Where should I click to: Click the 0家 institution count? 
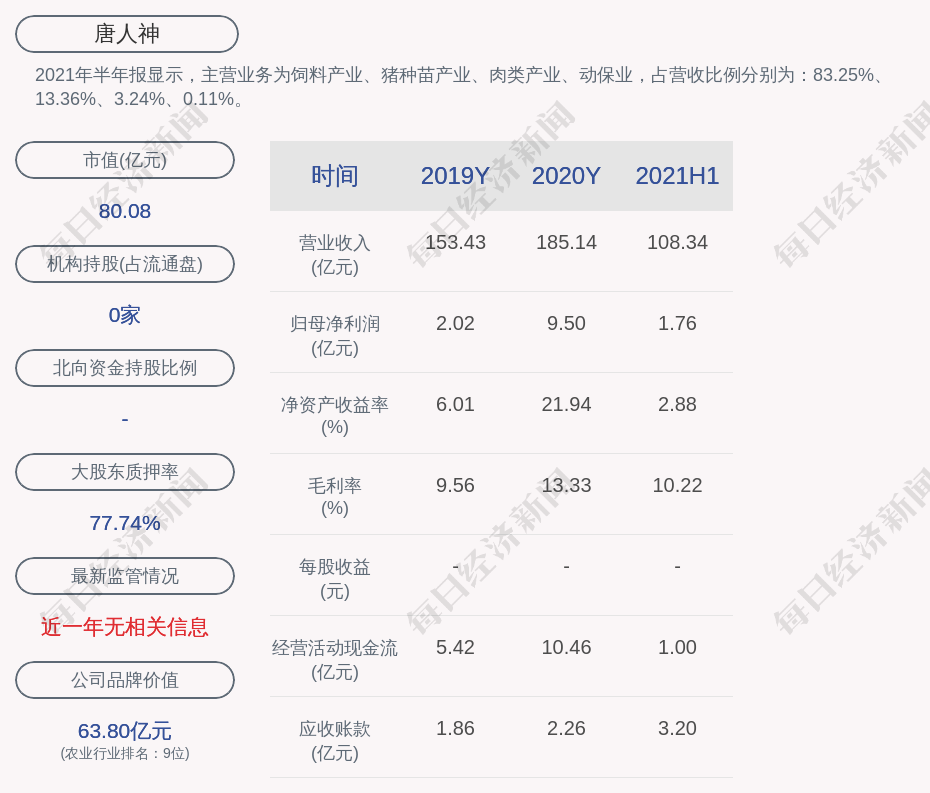pyautogui.click(x=125, y=315)
